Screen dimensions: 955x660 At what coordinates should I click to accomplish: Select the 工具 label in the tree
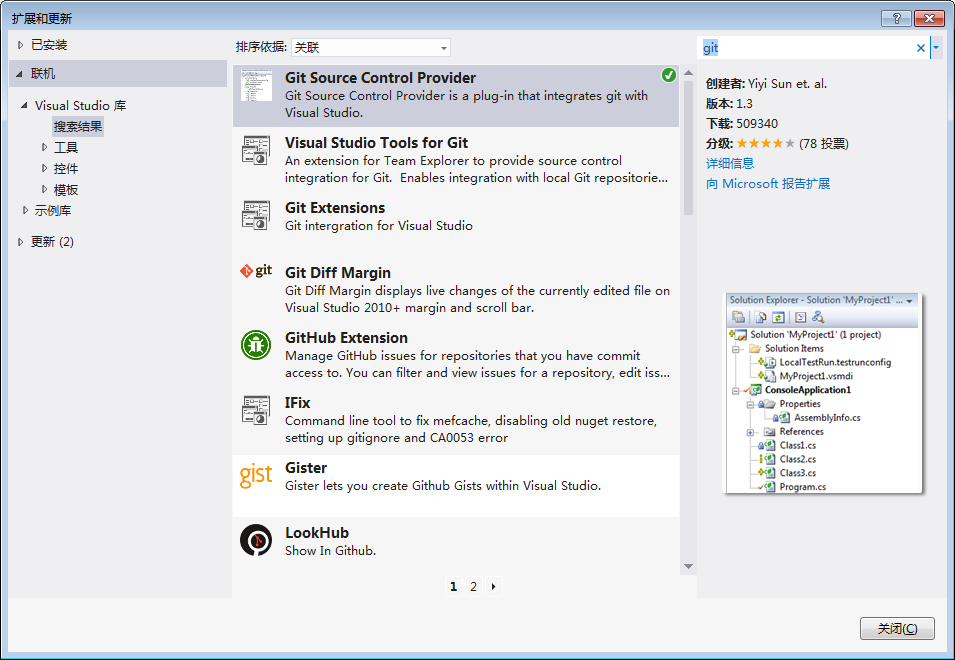[66, 147]
